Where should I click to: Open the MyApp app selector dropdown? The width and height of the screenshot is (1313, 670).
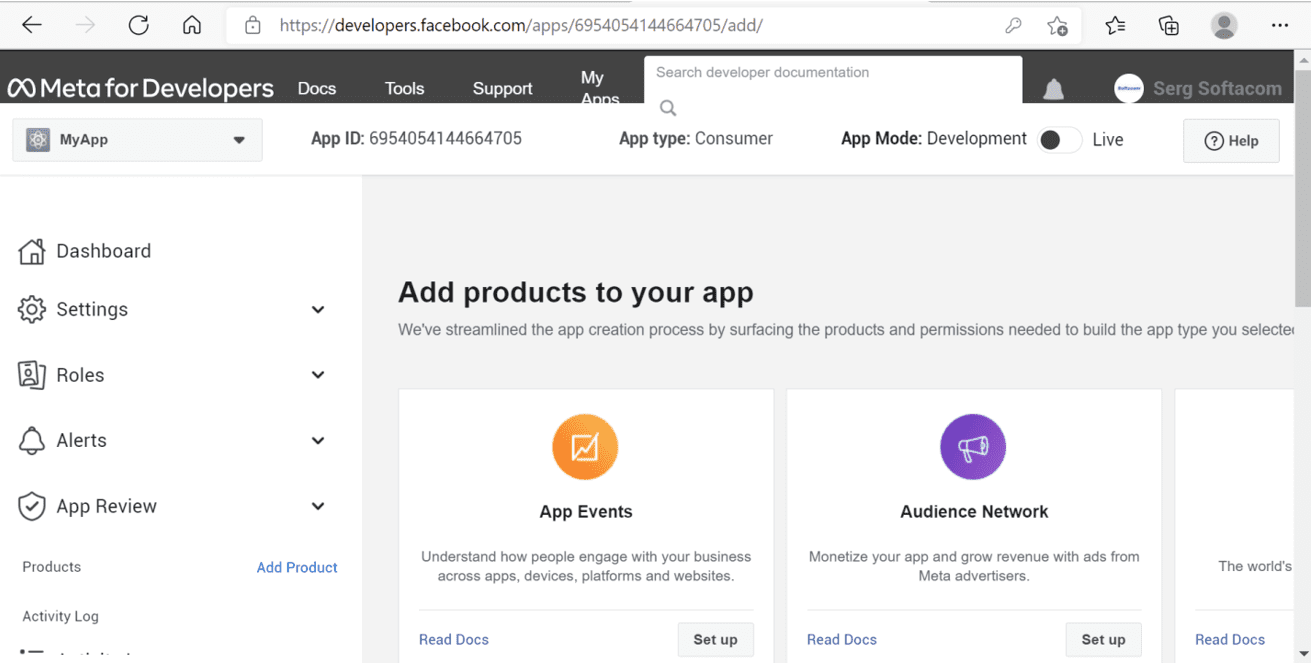point(137,140)
